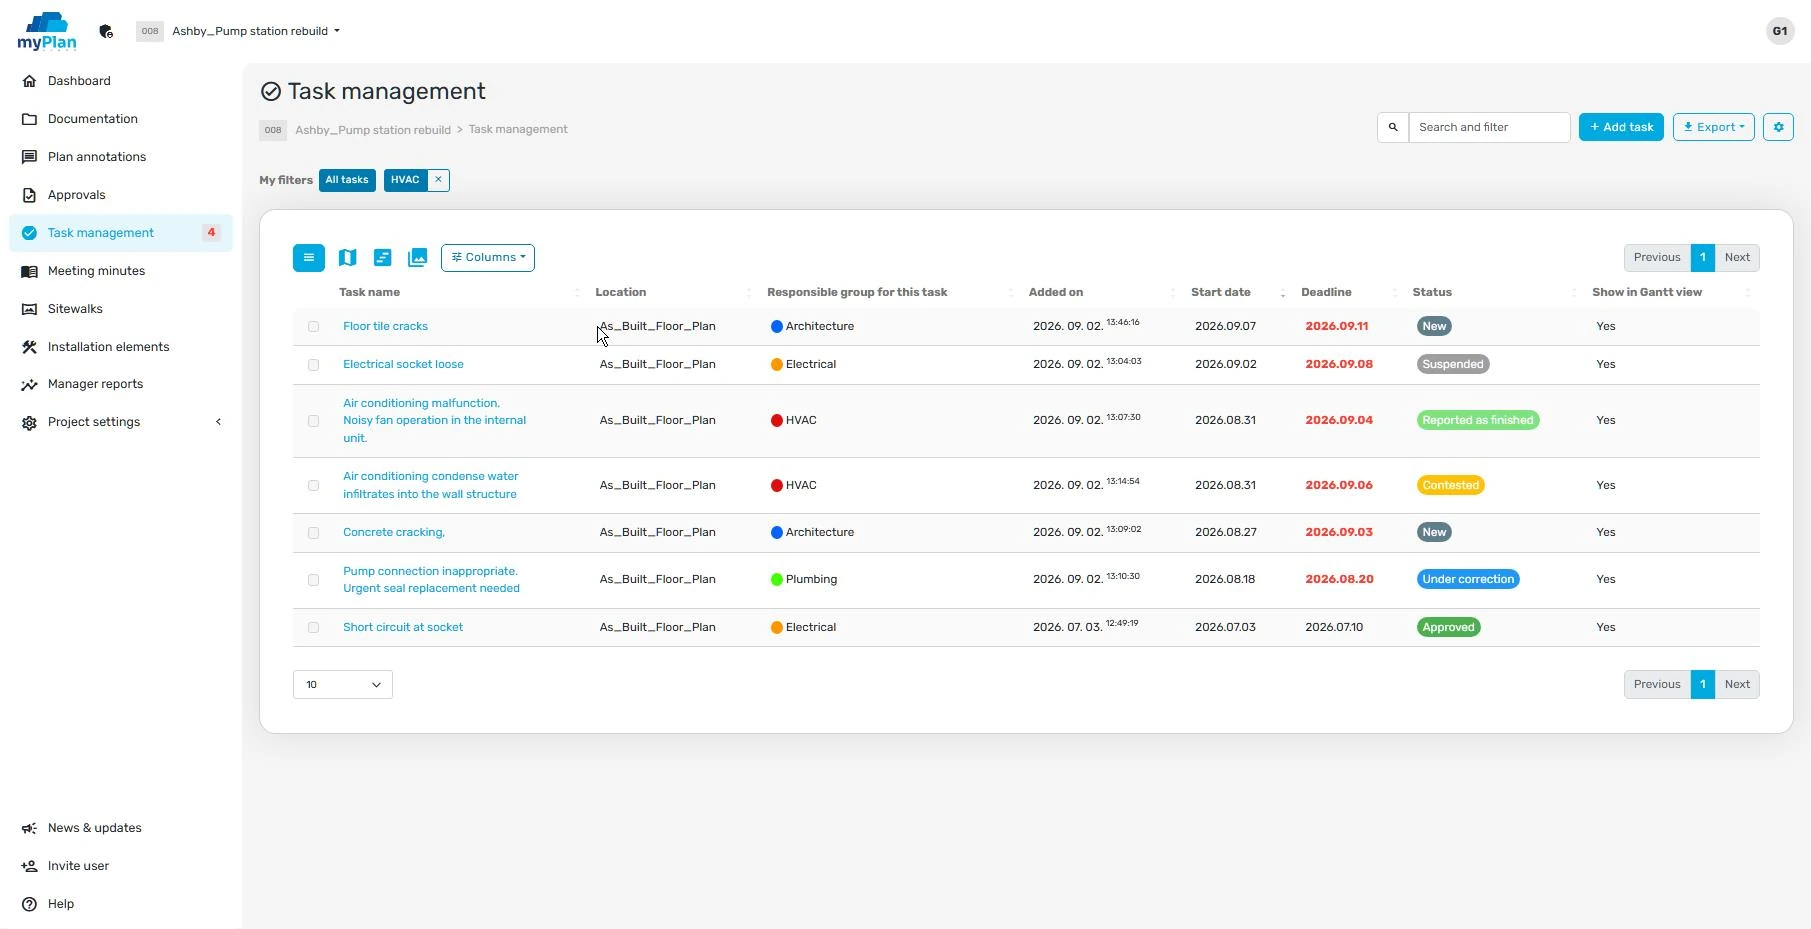The image size is (1811, 929).
Task: Open the plan map view icon
Action: point(347,258)
